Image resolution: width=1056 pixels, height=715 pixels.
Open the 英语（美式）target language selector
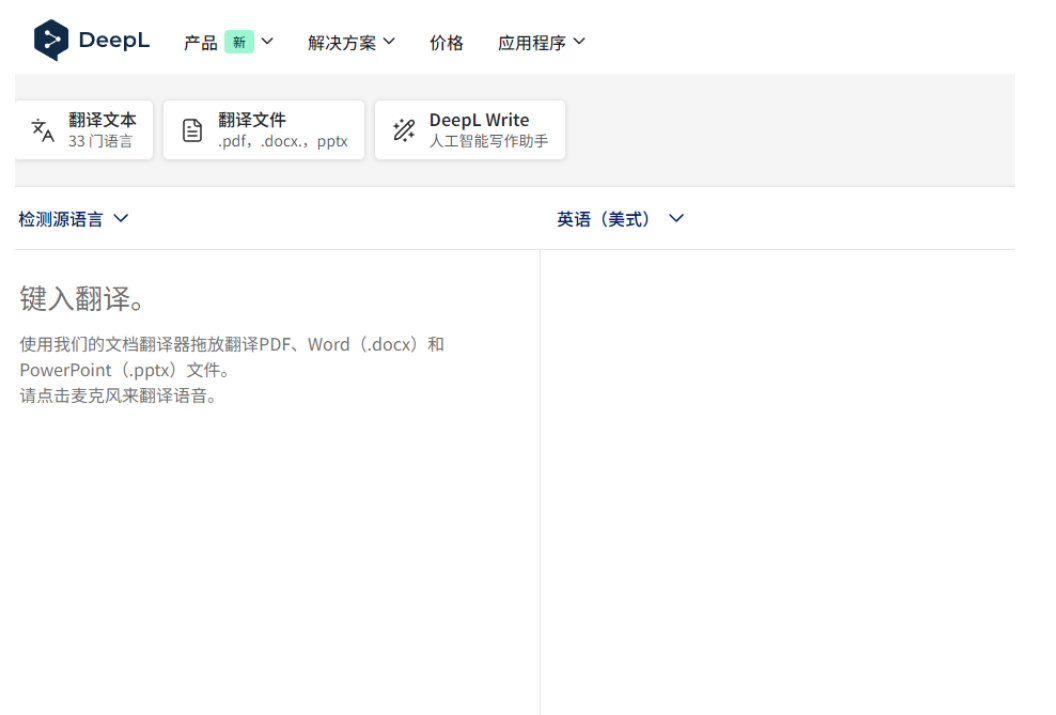[x=620, y=219]
